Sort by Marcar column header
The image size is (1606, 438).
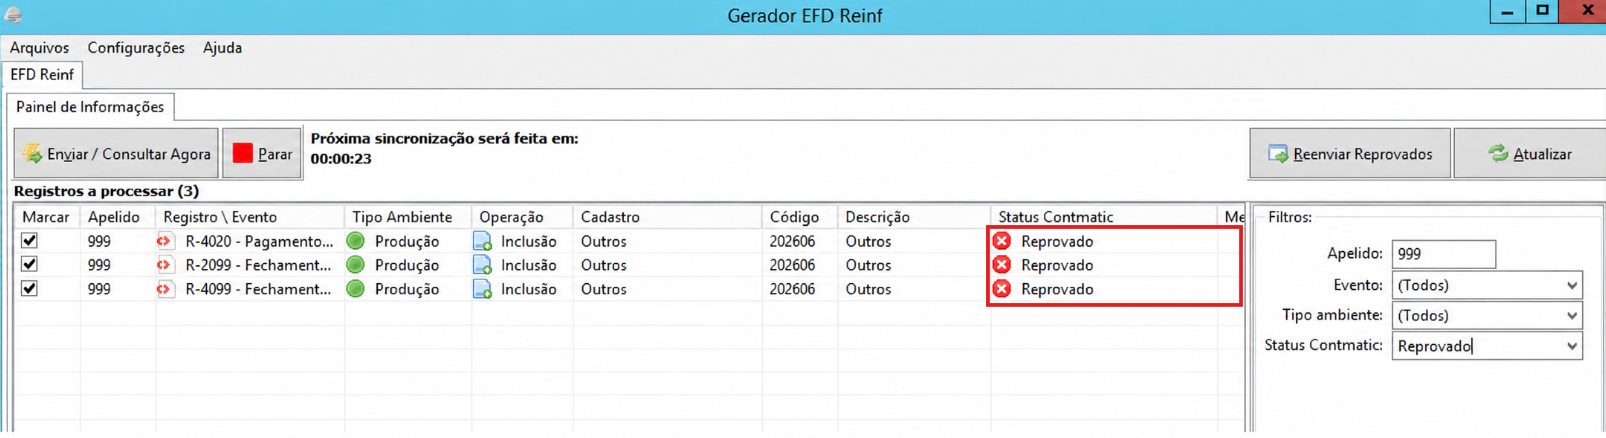(46, 217)
